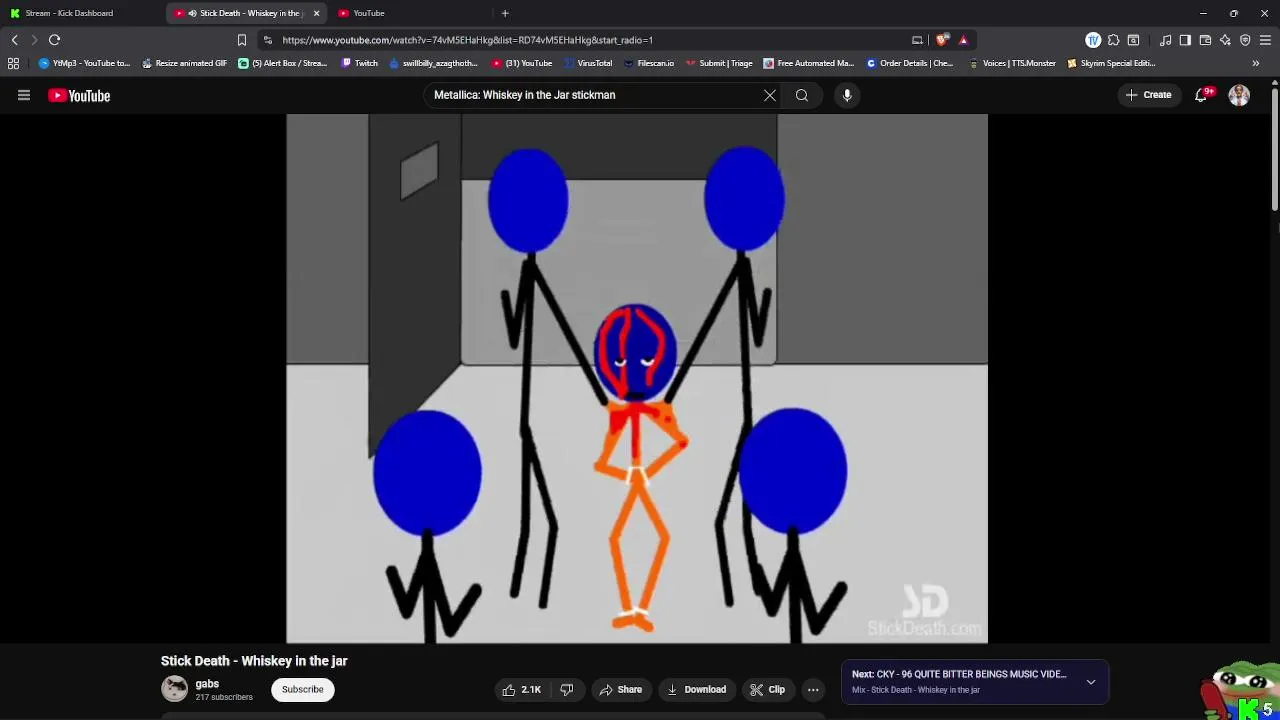The image size is (1280, 720).
Task: Toggle the browser sidebar panel
Action: 1185,40
